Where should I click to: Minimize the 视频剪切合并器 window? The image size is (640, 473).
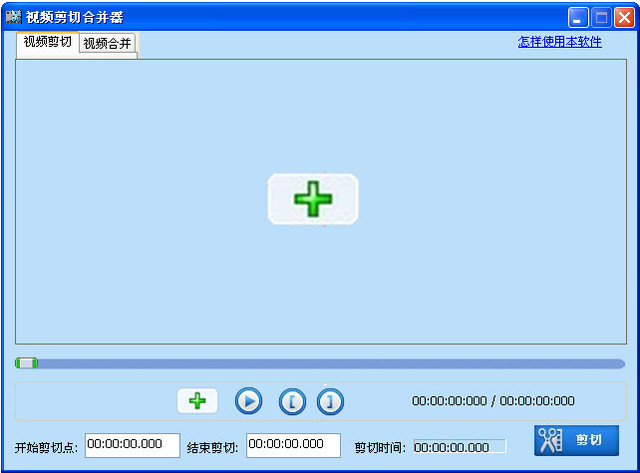(x=578, y=18)
